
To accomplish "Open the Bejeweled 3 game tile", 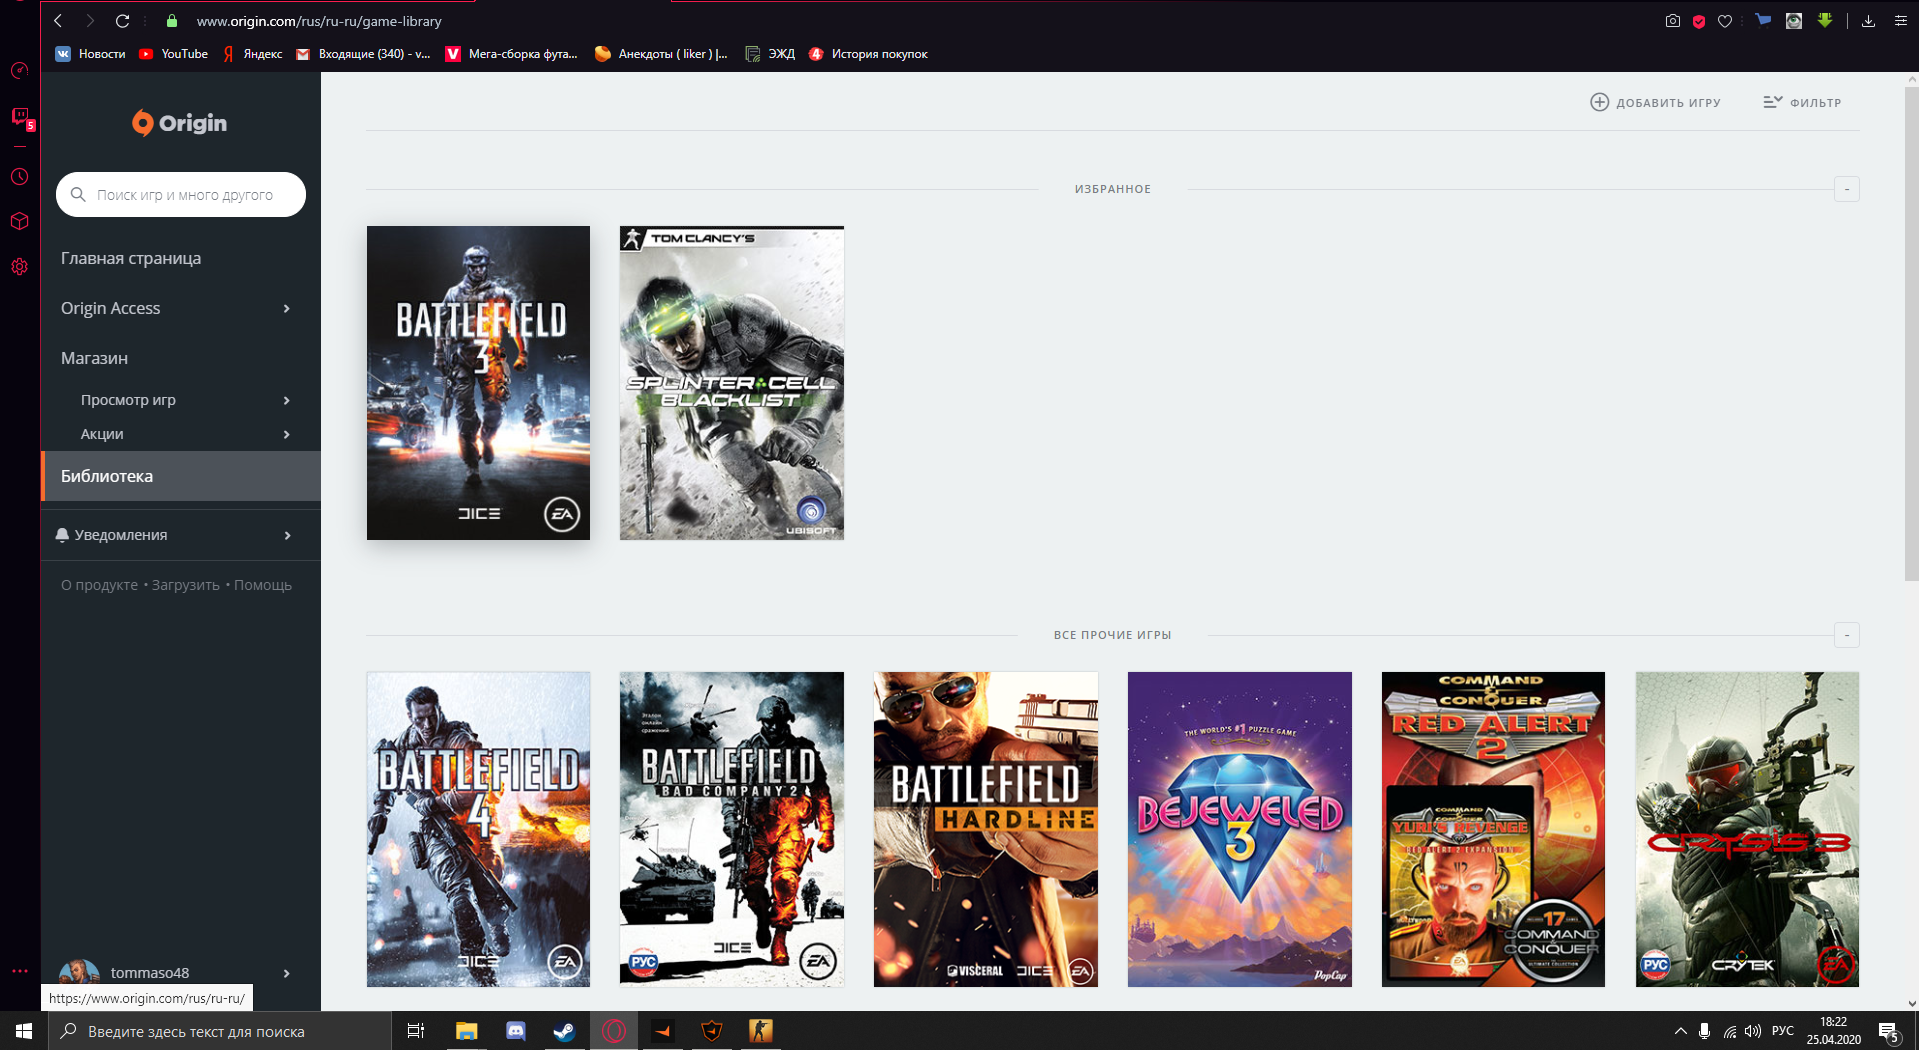I will [x=1240, y=829].
